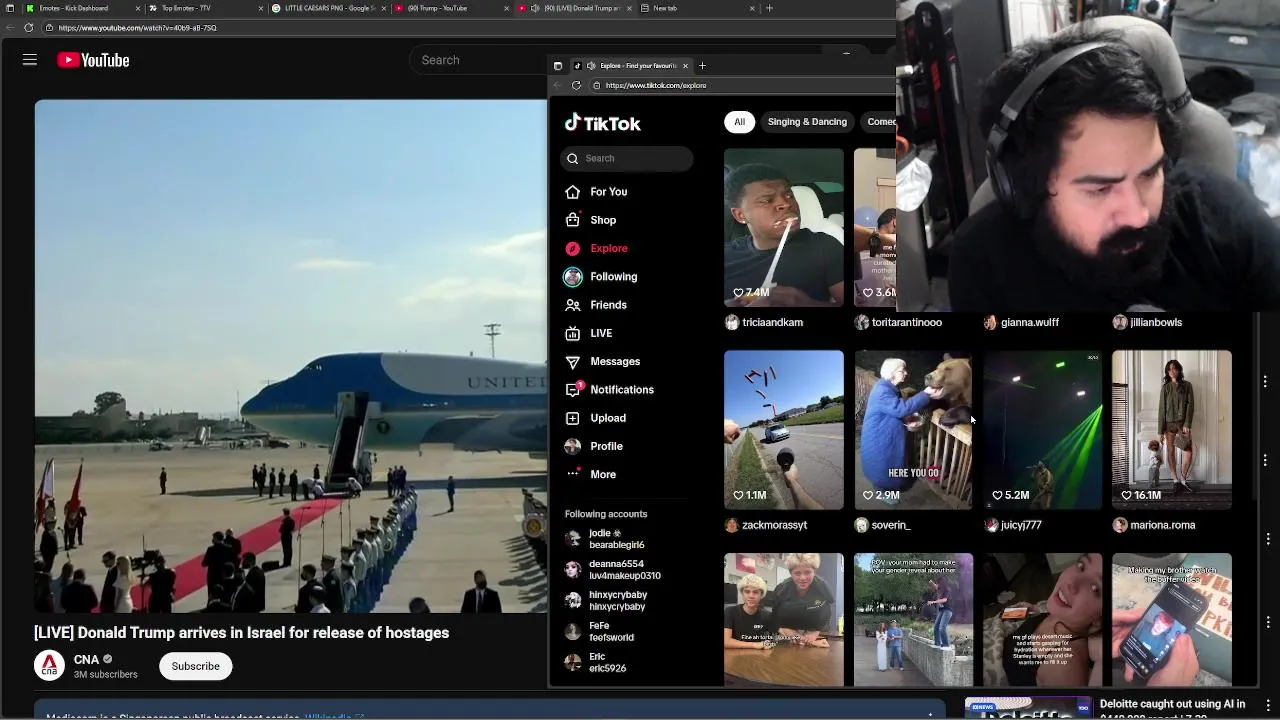Click the TikTok logo
This screenshot has height=720, width=1280.
[603, 123]
